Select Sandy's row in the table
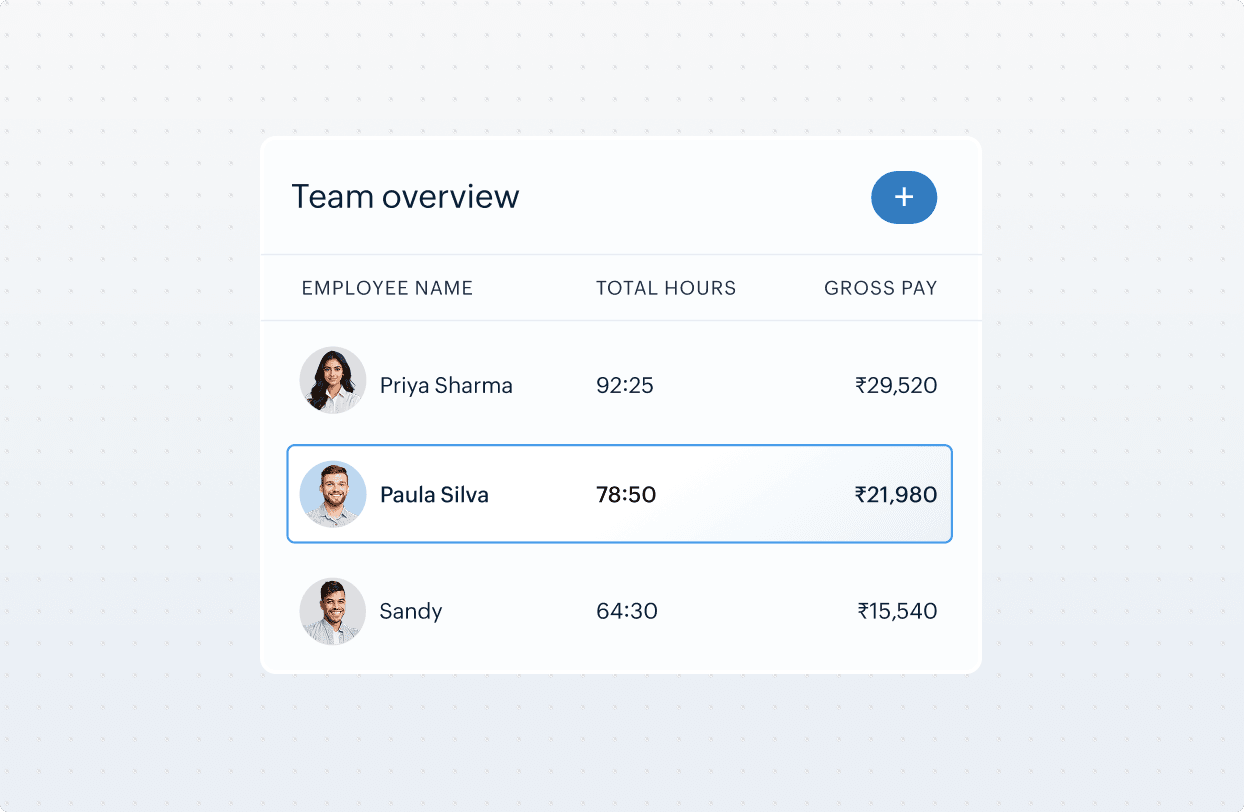Image resolution: width=1244 pixels, height=812 pixels. click(619, 611)
